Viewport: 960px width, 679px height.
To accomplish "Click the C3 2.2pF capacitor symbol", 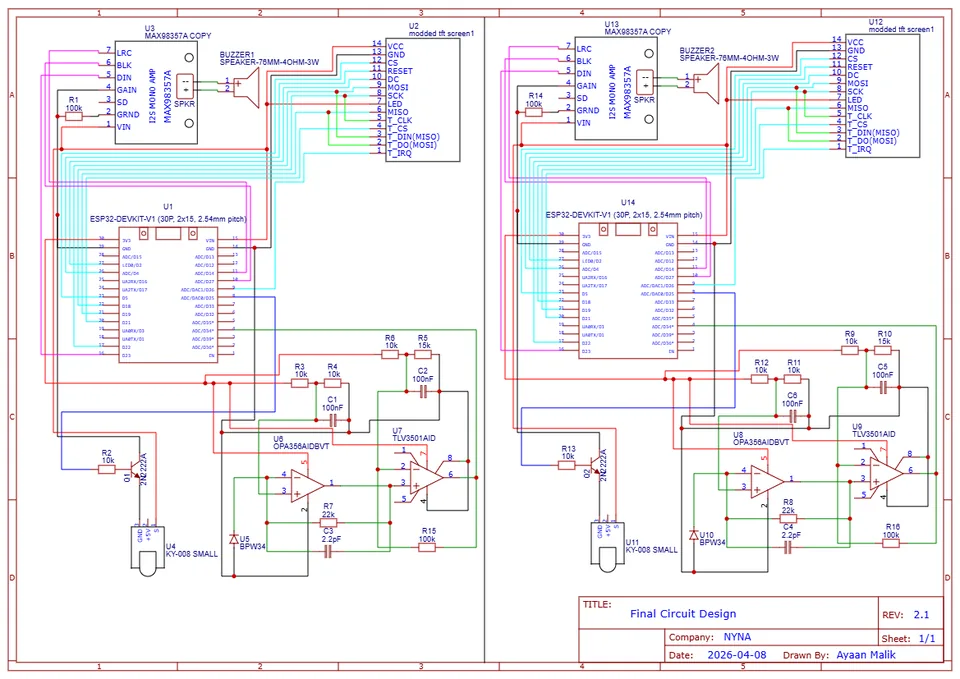I will coord(328,552).
